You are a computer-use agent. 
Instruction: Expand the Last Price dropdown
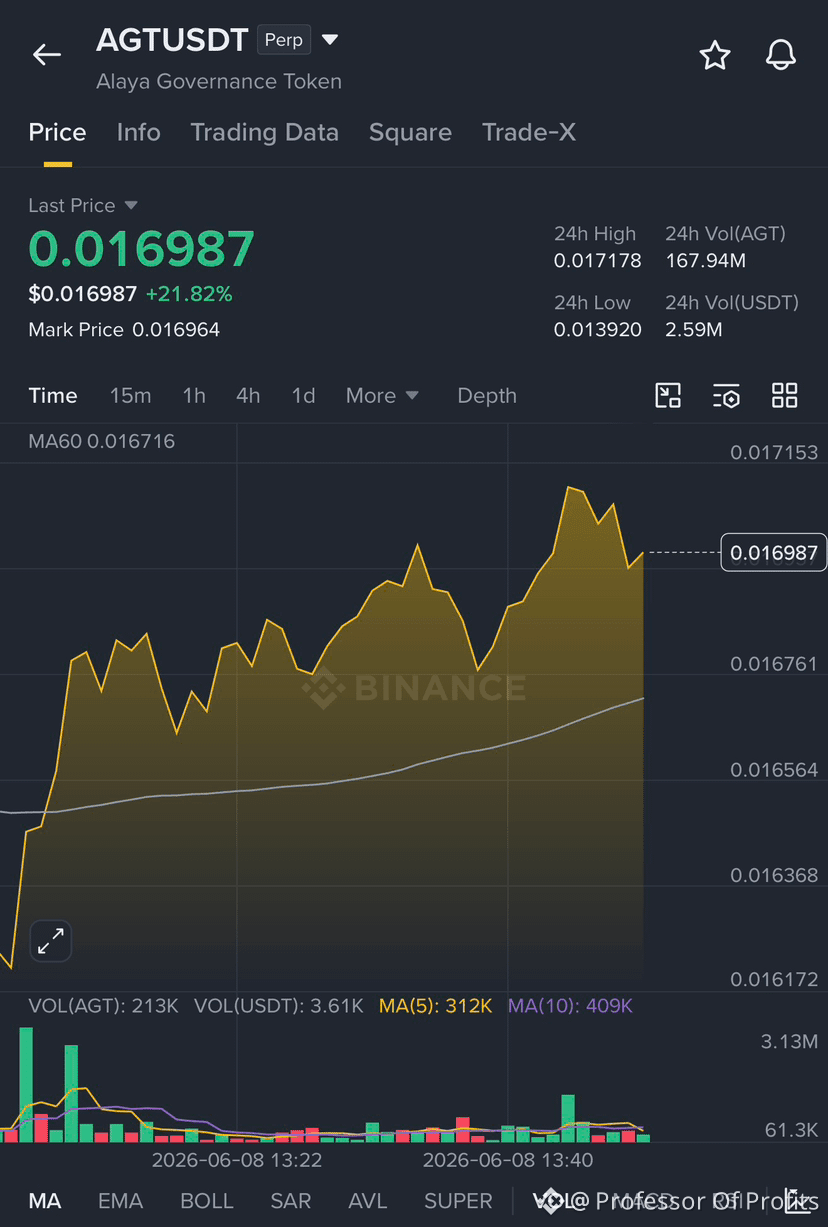point(131,205)
